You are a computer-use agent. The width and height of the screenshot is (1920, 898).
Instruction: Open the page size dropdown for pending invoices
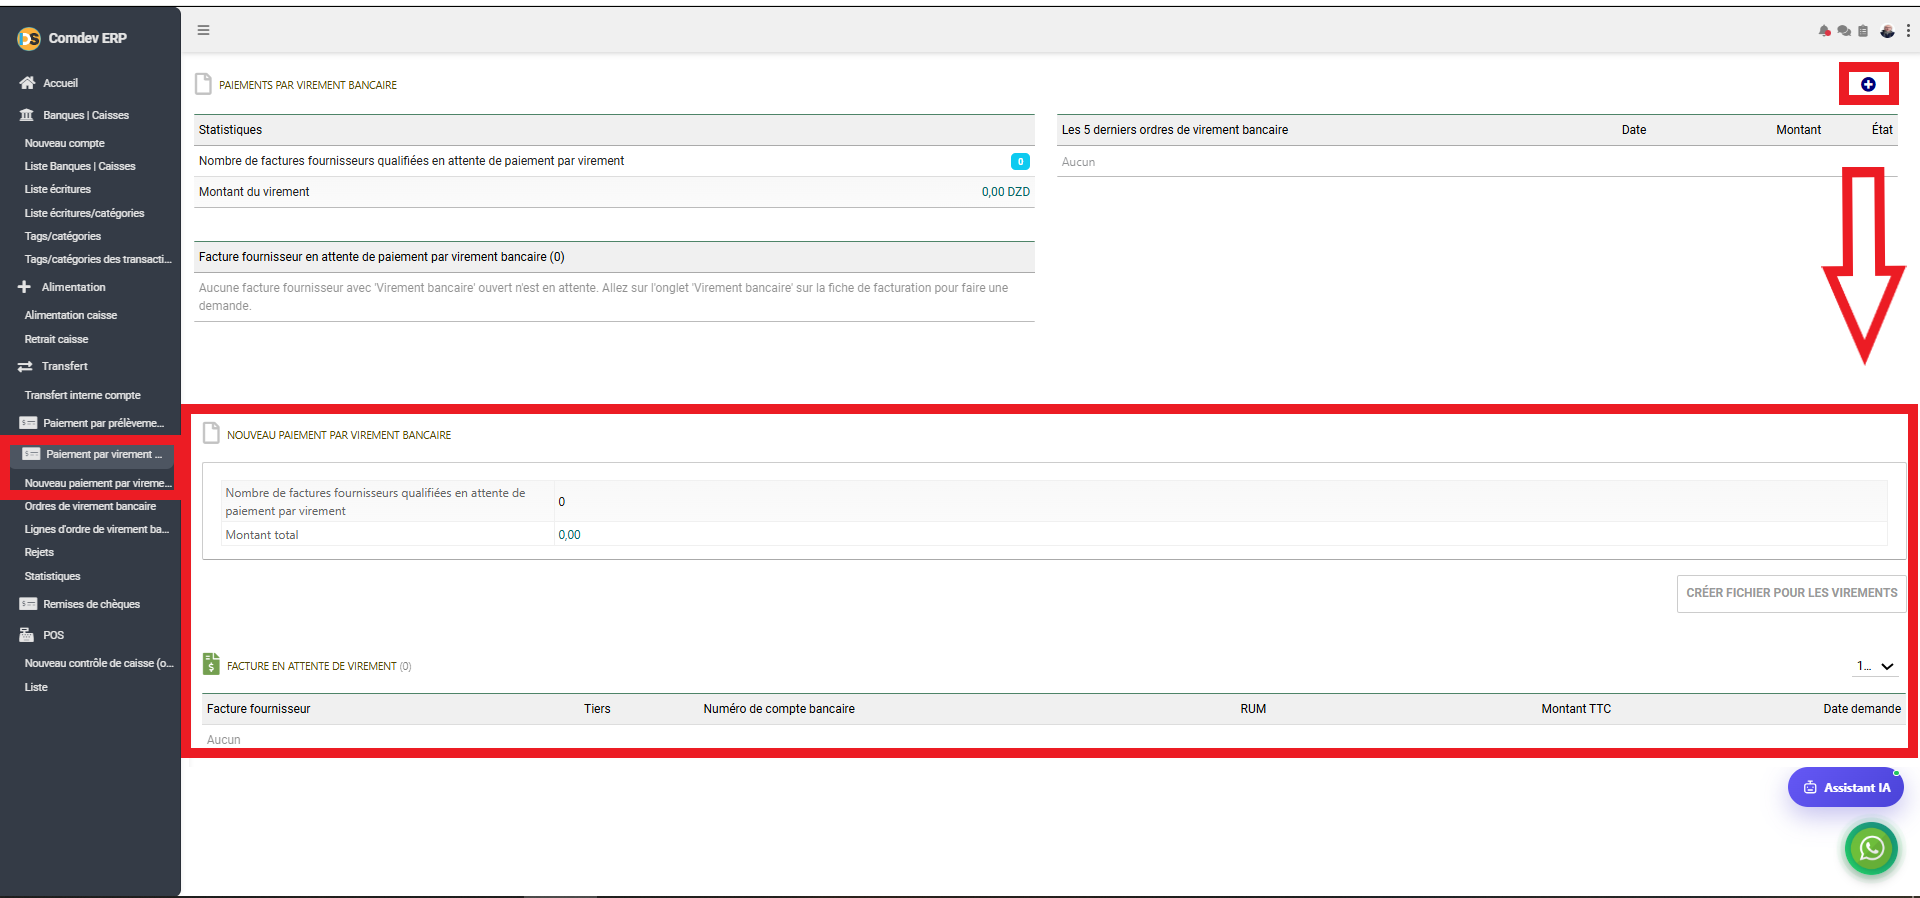pyautogui.click(x=1875, y=666)
